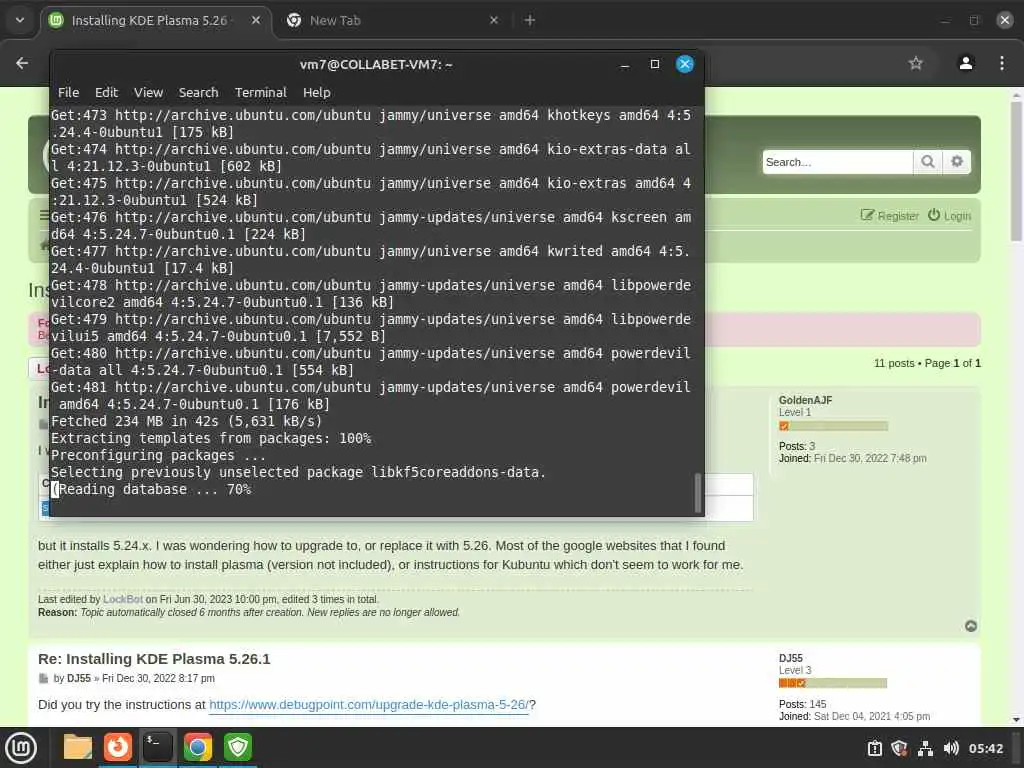
Task: Open GoldenAJF's user profile
Action: 805,400
